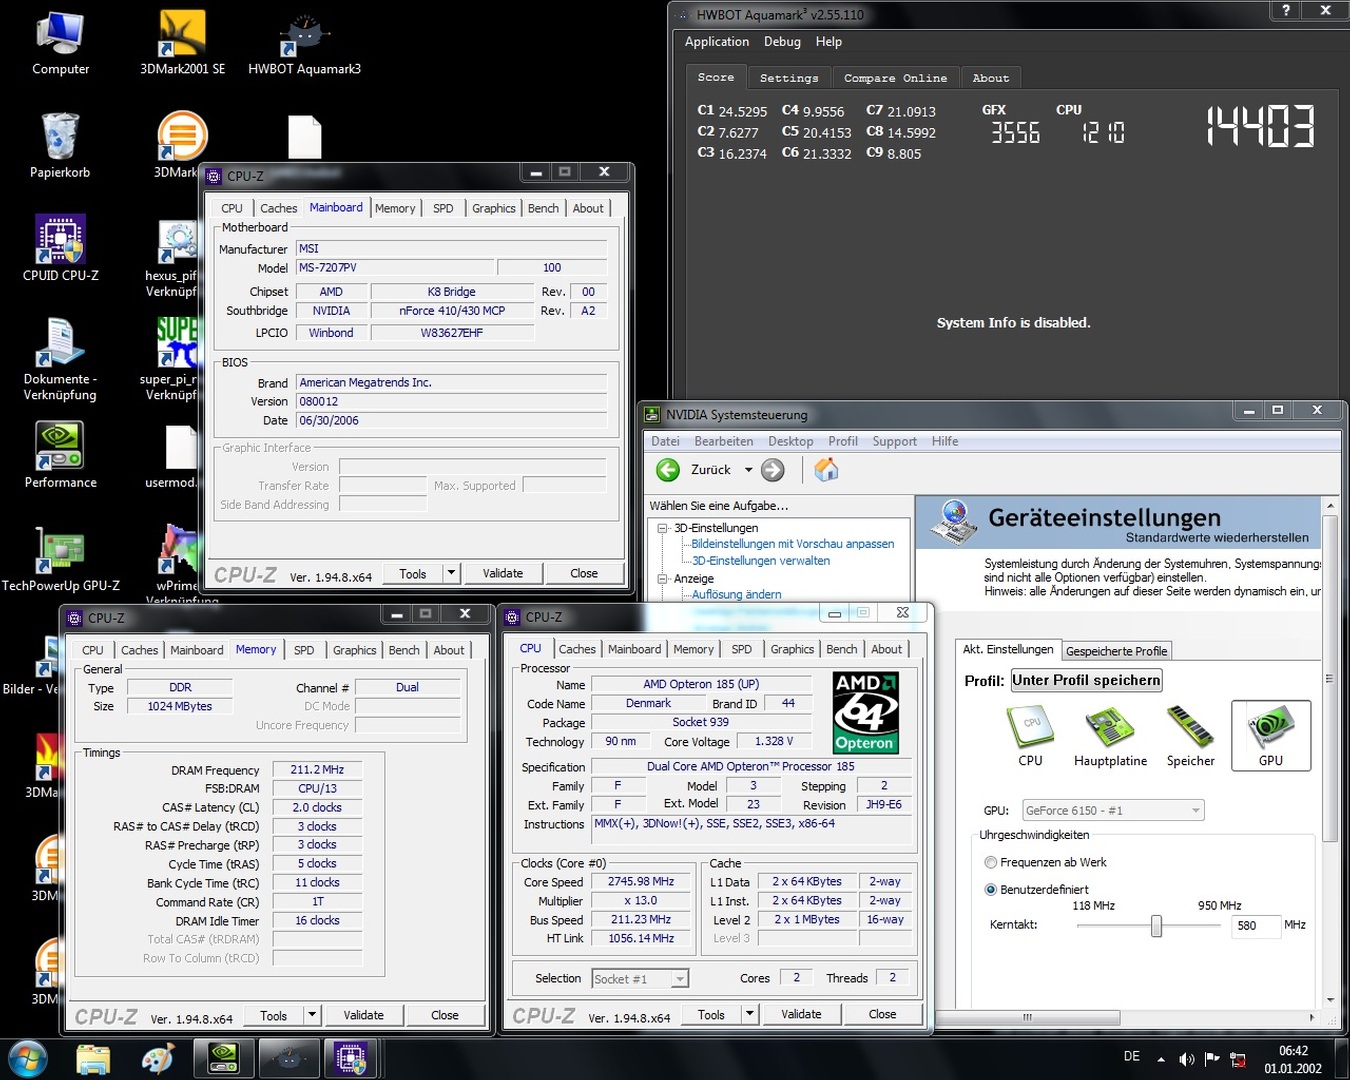This screenshot has height=1080, width=1350.
Task: Click Validate in the Mainboard CPU-Z window
Action: click(x=503, y=573)
